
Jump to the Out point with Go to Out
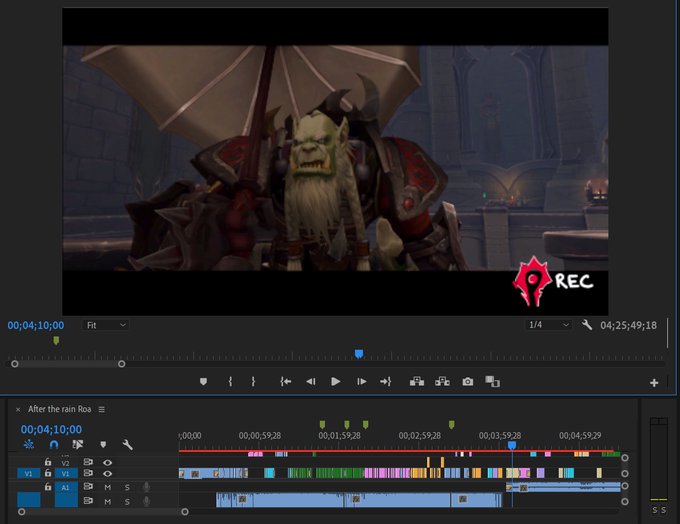click(386, 382)
